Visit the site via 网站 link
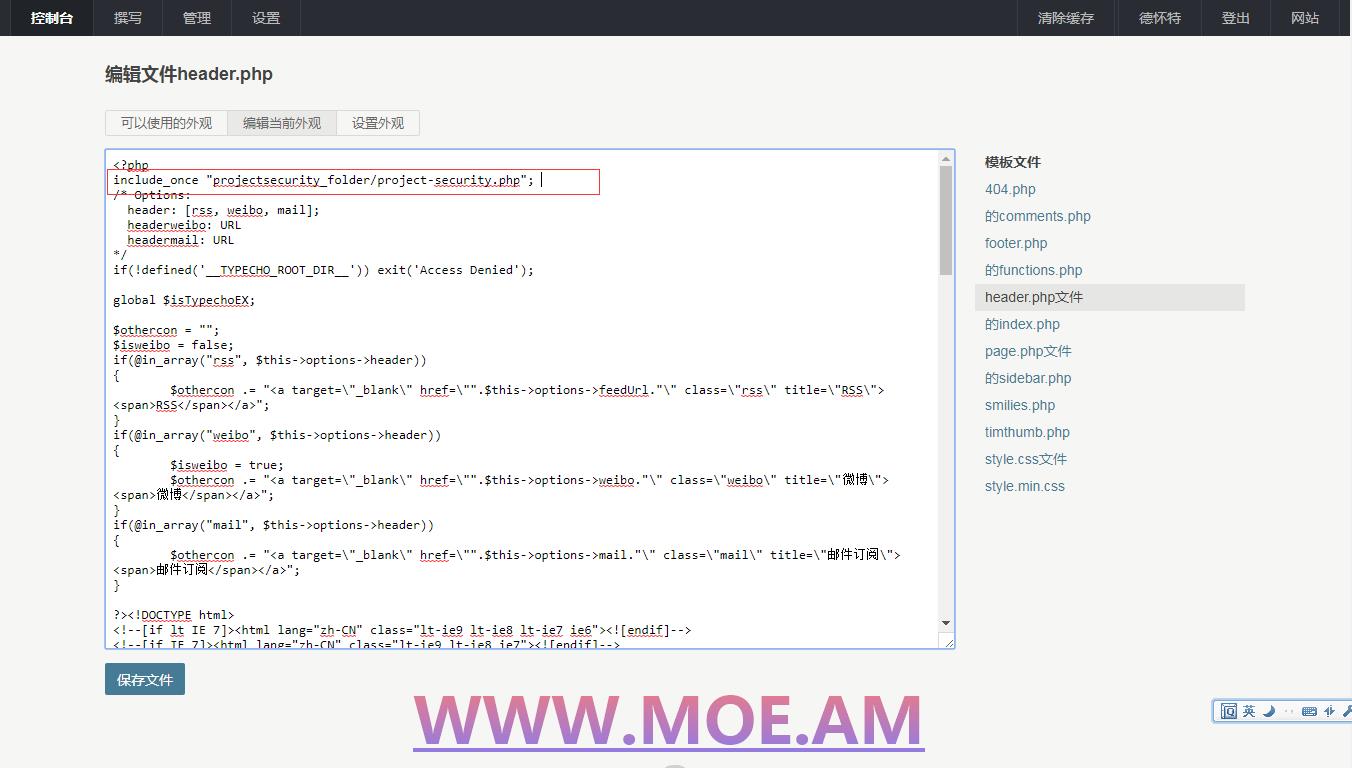This screenshot has height=768, width=1352. 1305,18
